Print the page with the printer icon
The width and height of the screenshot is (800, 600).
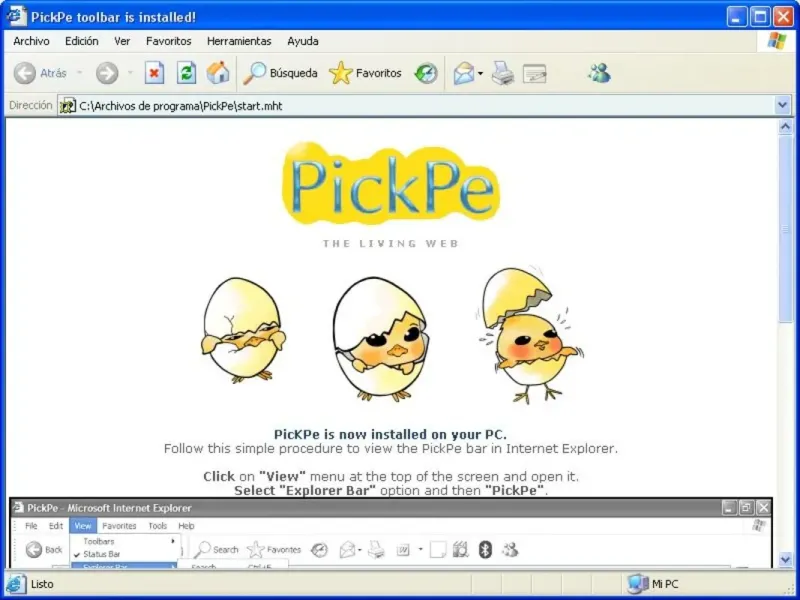503,73
